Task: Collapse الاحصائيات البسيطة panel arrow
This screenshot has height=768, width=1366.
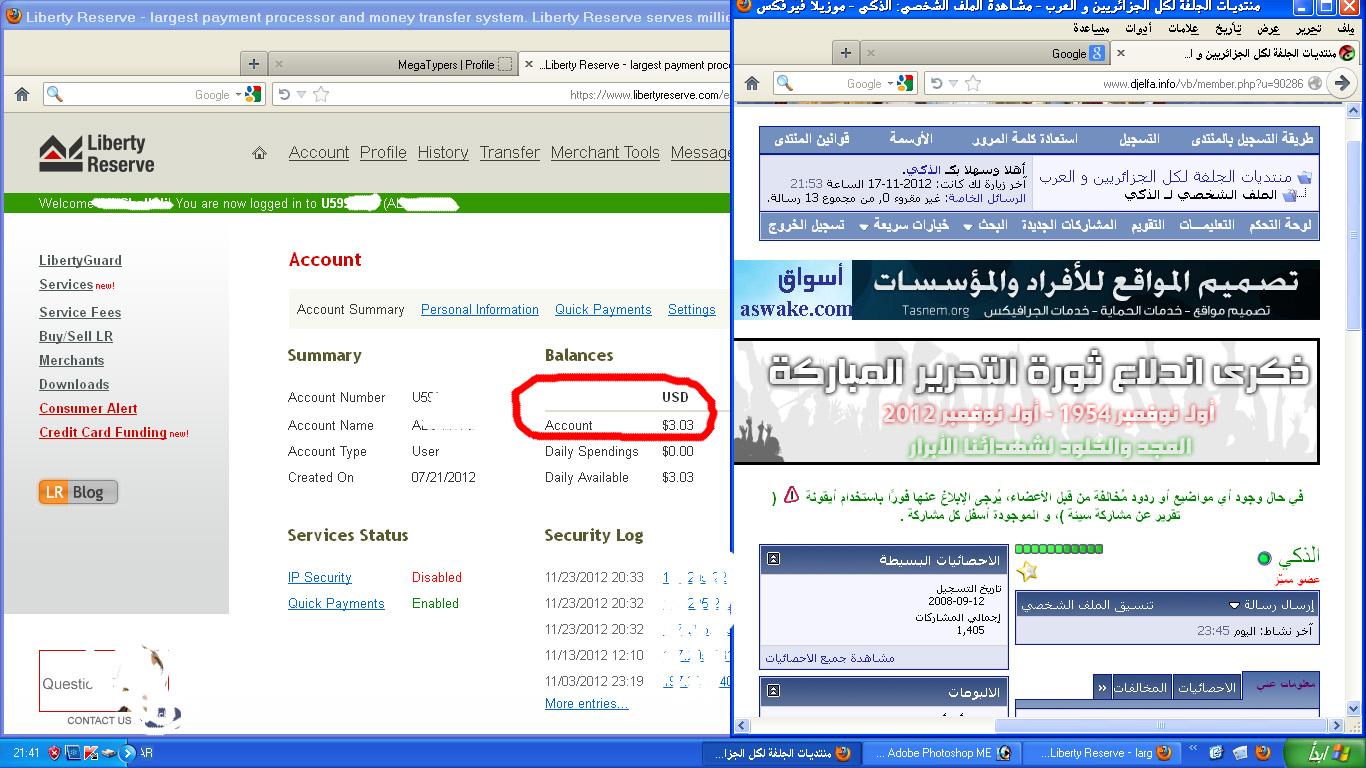Action: click(773, 559)
